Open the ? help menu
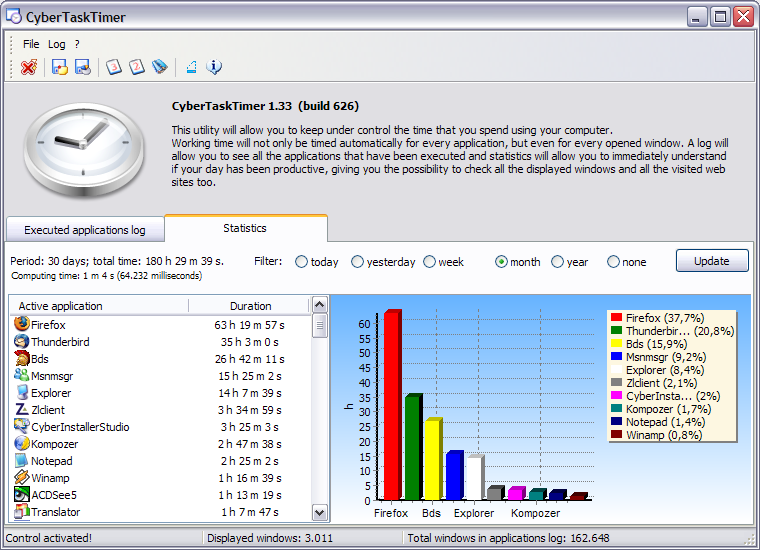This screenshot has height=550, width=760. 77,44
